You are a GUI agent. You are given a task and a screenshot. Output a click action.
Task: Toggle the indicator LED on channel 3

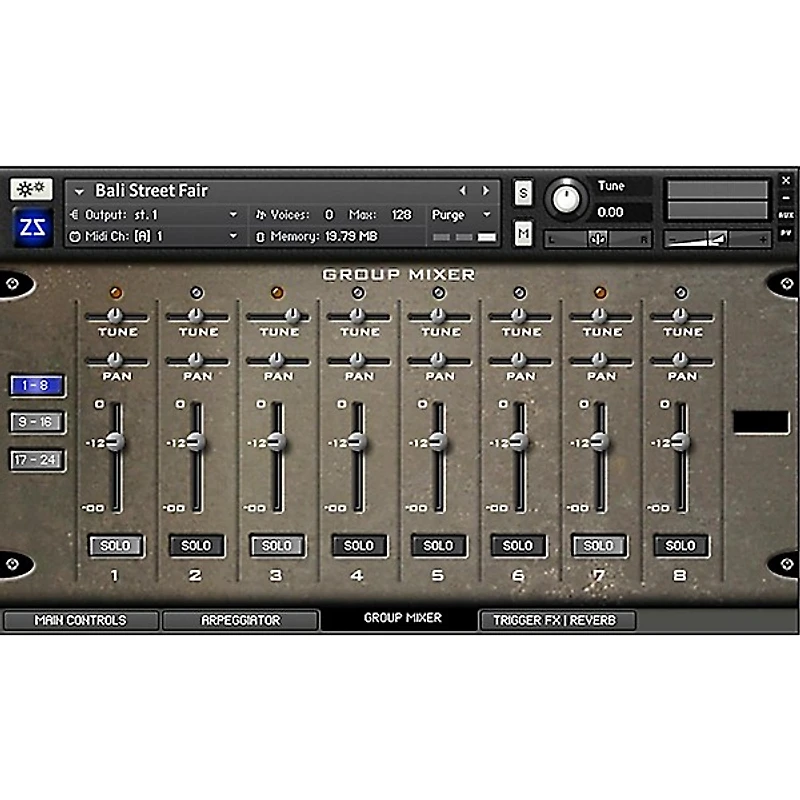point(277,293)
